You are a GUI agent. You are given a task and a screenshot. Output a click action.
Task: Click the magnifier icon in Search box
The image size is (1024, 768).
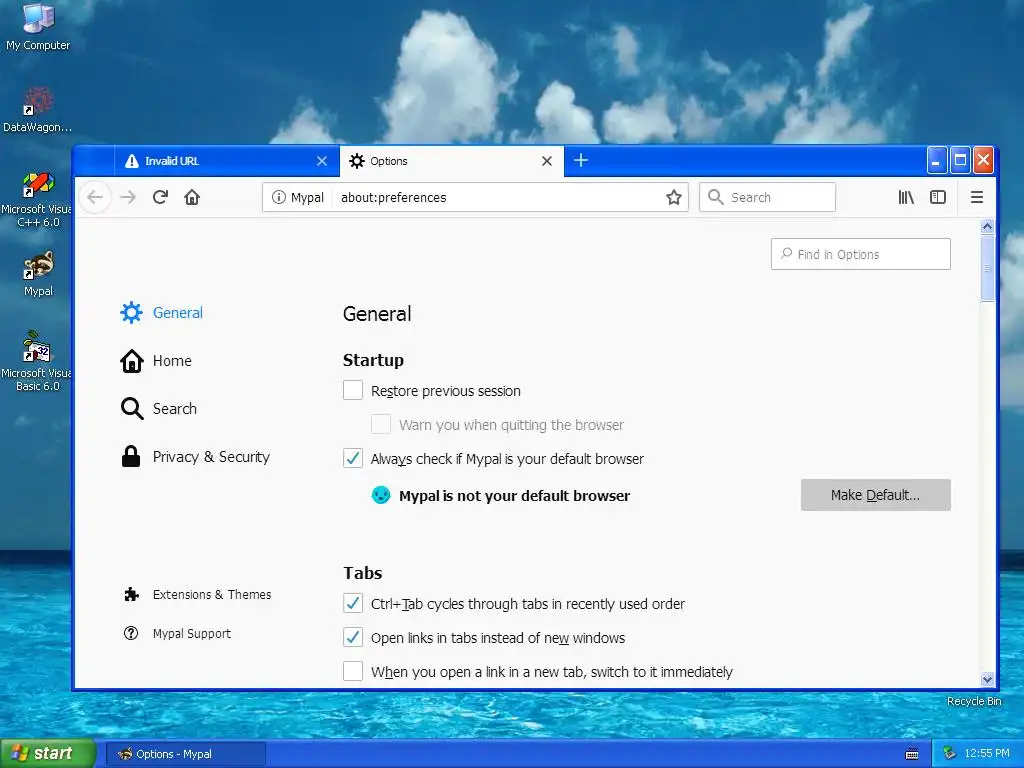pos(716,197)
